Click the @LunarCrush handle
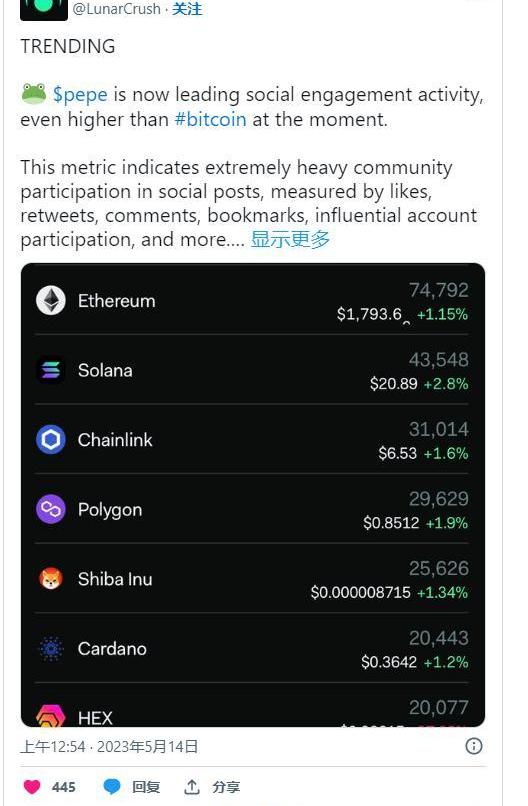This screenshot has height=806, width=528. click(x=117, y=9)
